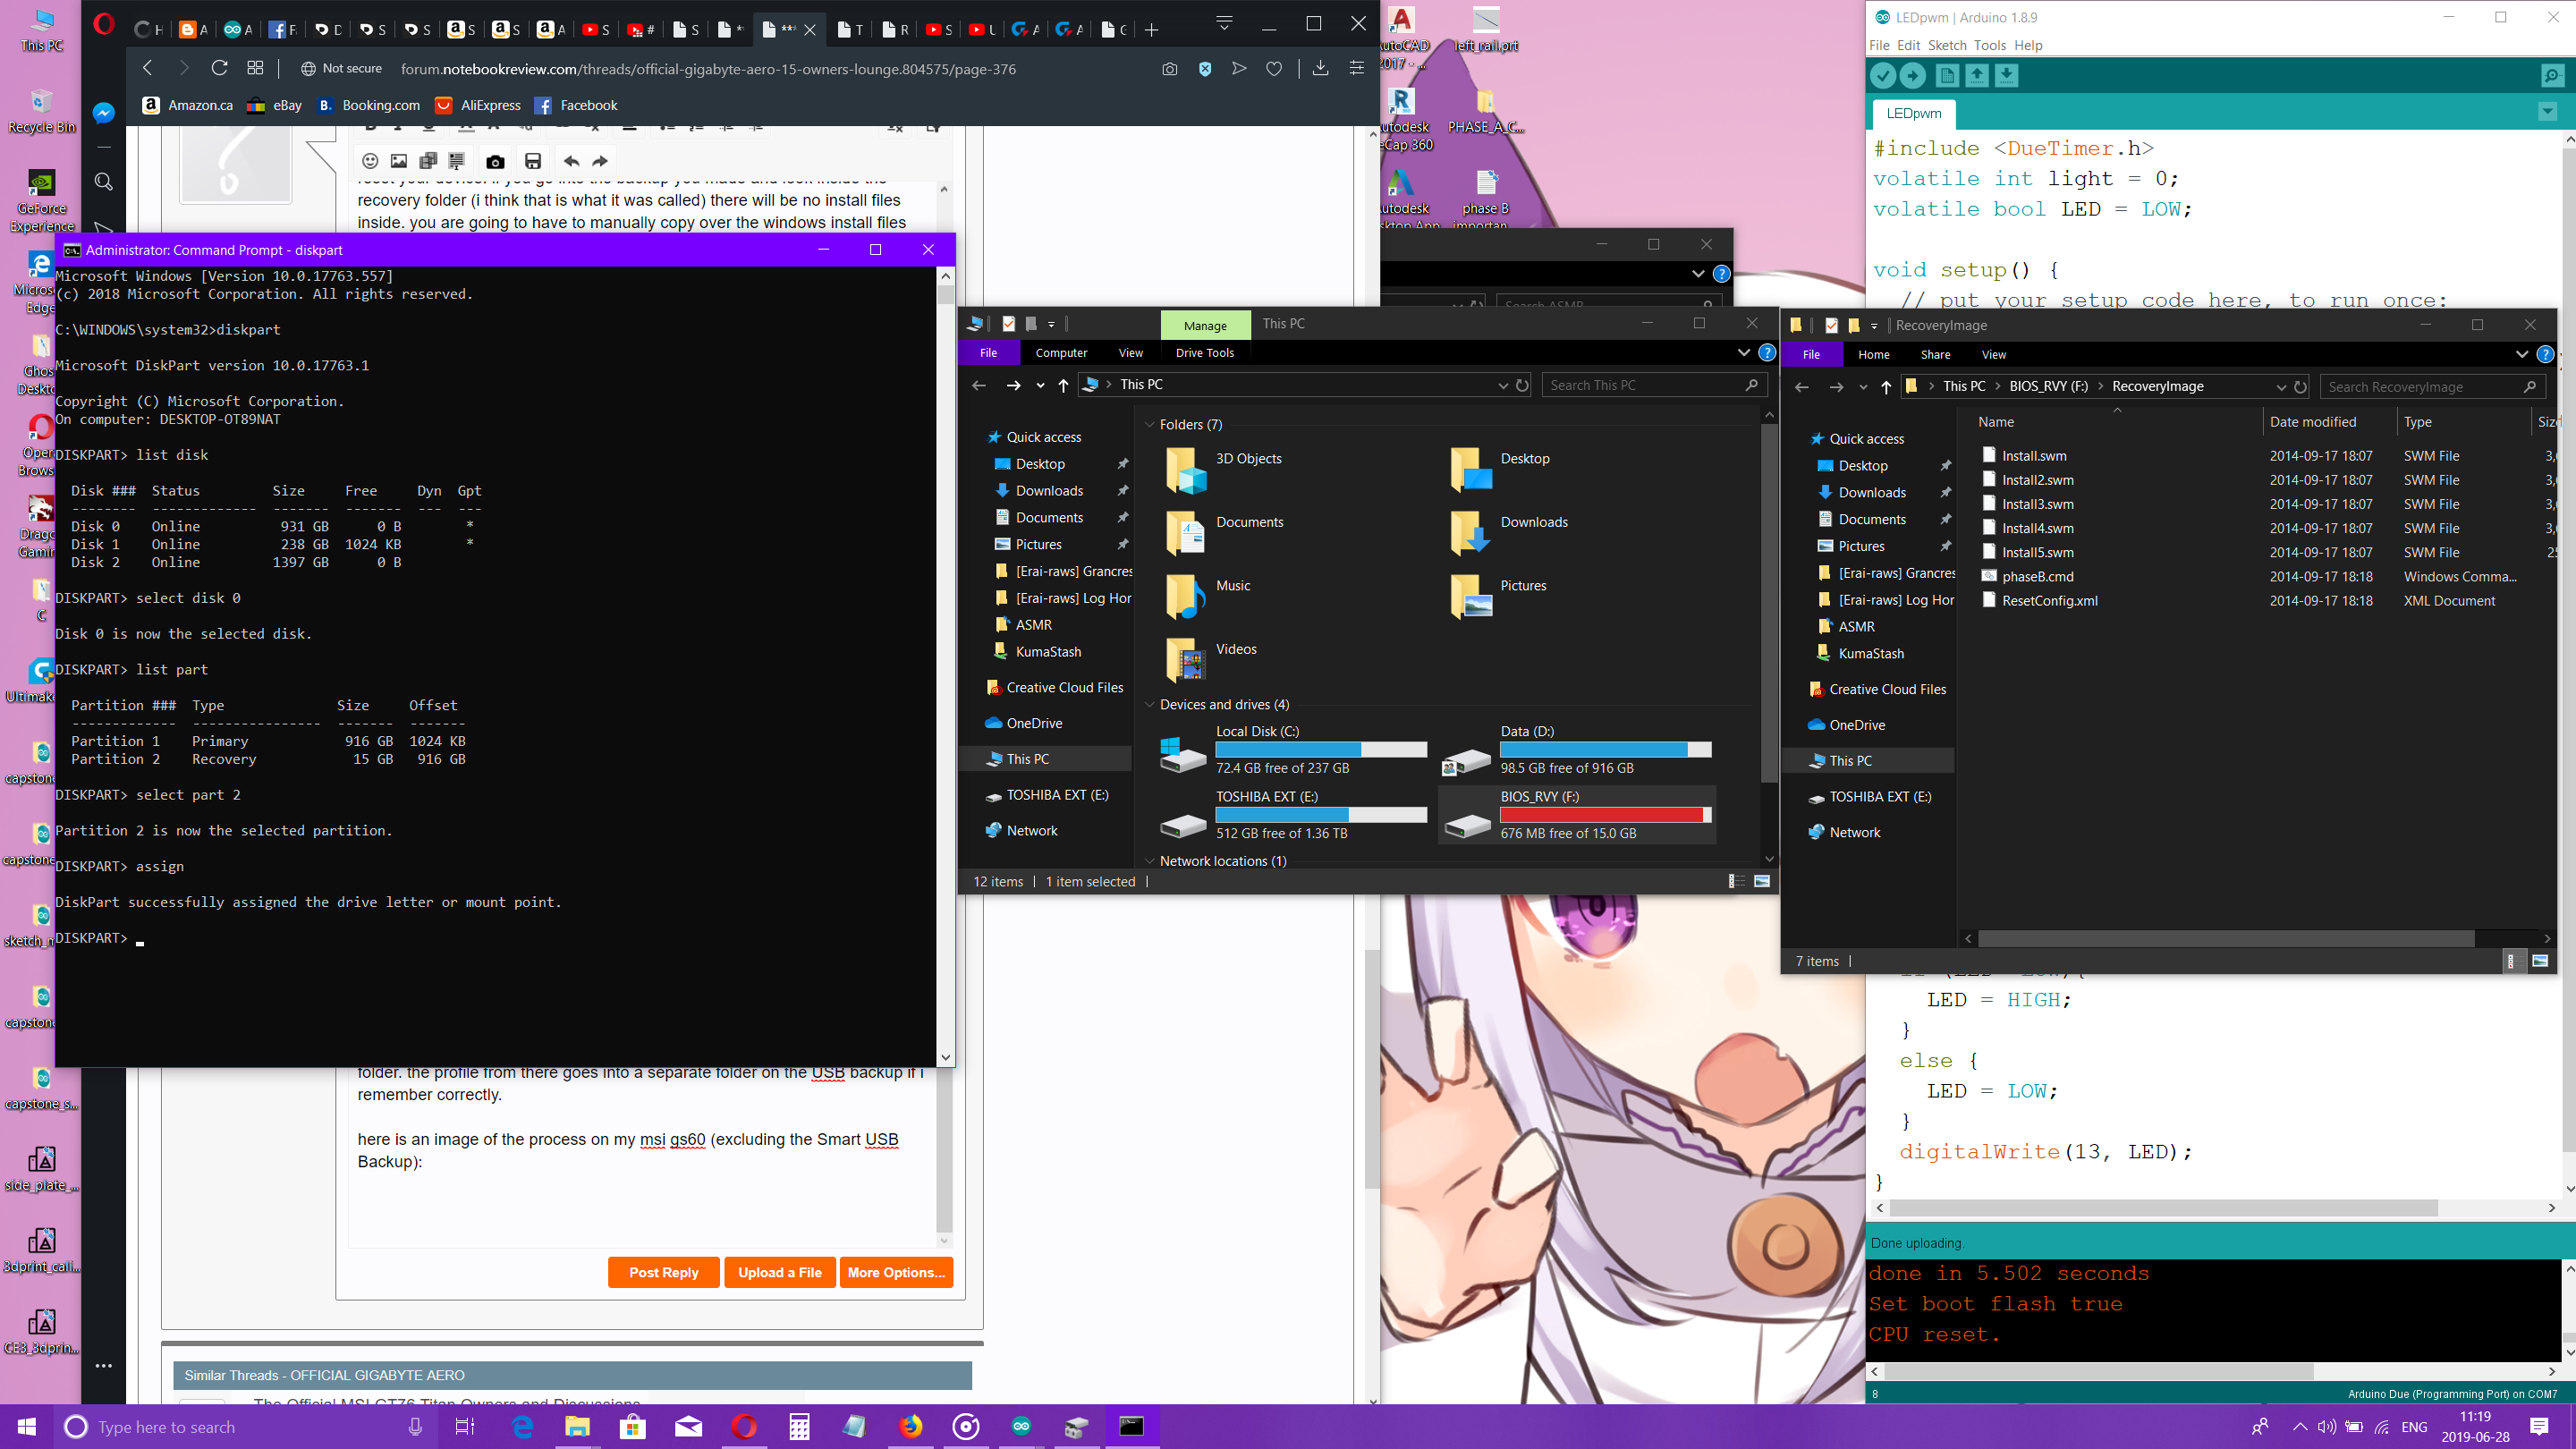2576x1449 pixels.
Task: Open This PC address bar history dropdown
Action: [x=1502, y=385]
